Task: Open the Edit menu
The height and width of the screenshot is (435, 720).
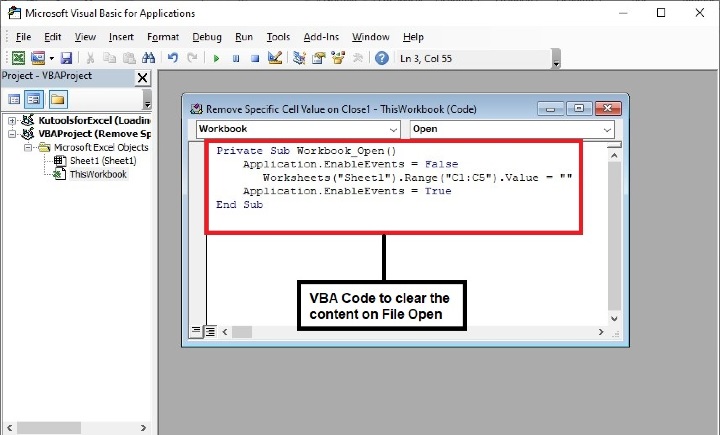Action: tap(52, 37)
